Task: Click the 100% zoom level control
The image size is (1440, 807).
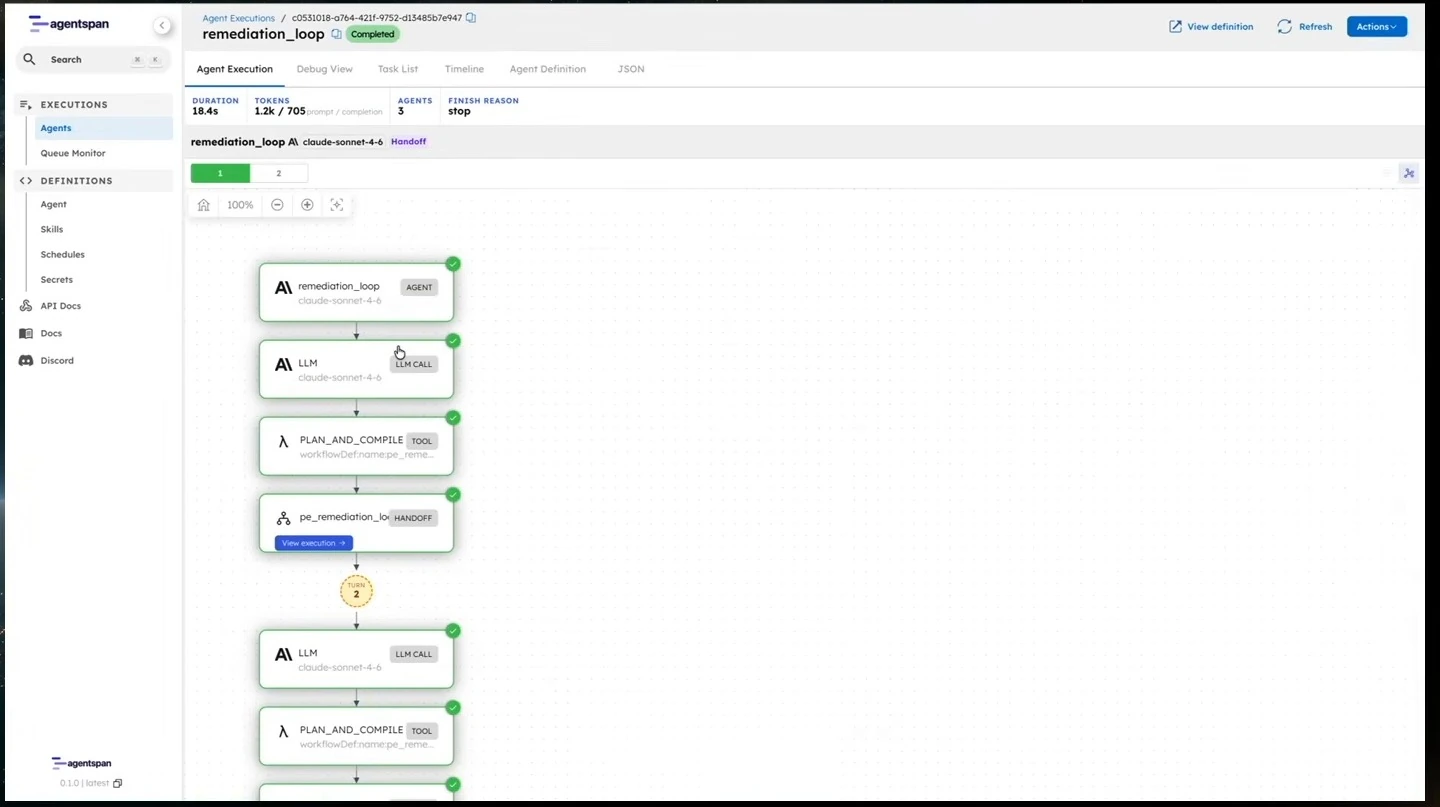Action: point(240,205)
